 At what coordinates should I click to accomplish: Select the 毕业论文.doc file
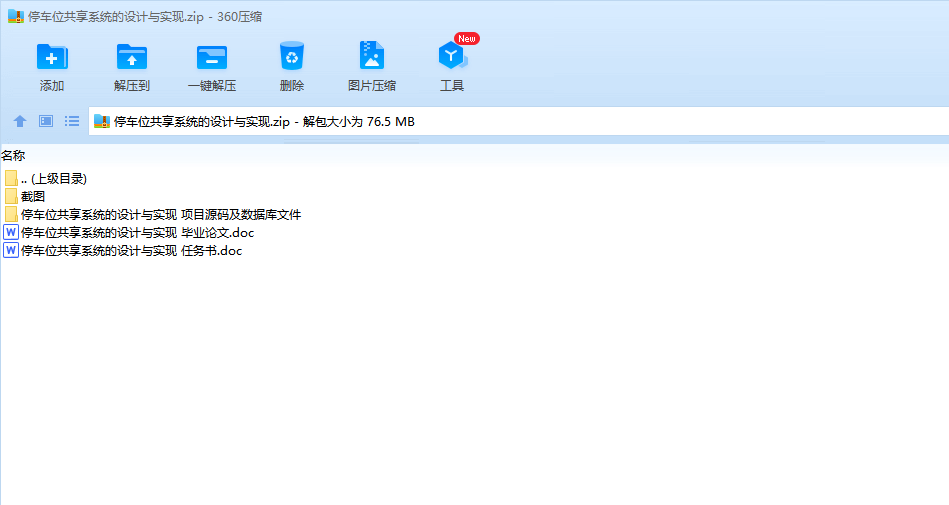click(129, 233)
